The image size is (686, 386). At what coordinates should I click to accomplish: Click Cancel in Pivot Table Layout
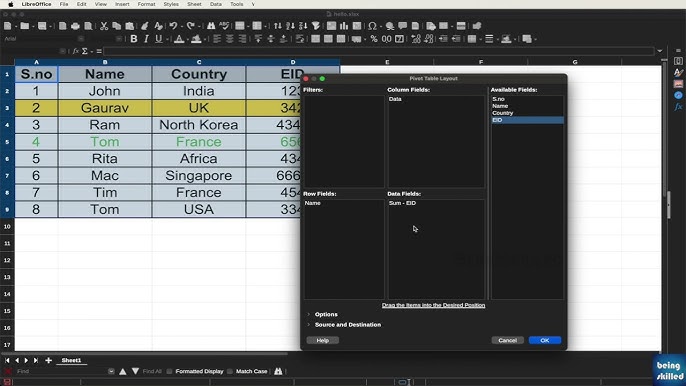tap(508, 340)
